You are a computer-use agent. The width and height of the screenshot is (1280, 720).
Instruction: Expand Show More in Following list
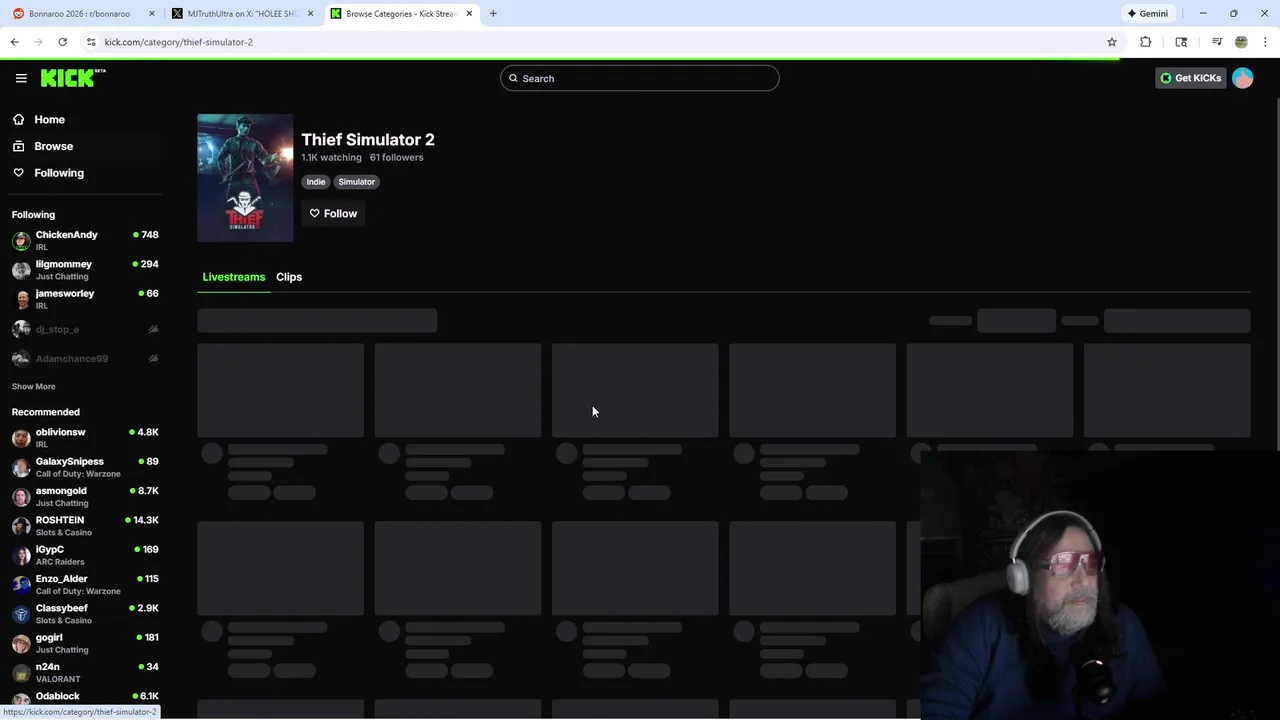coord(34,386)
